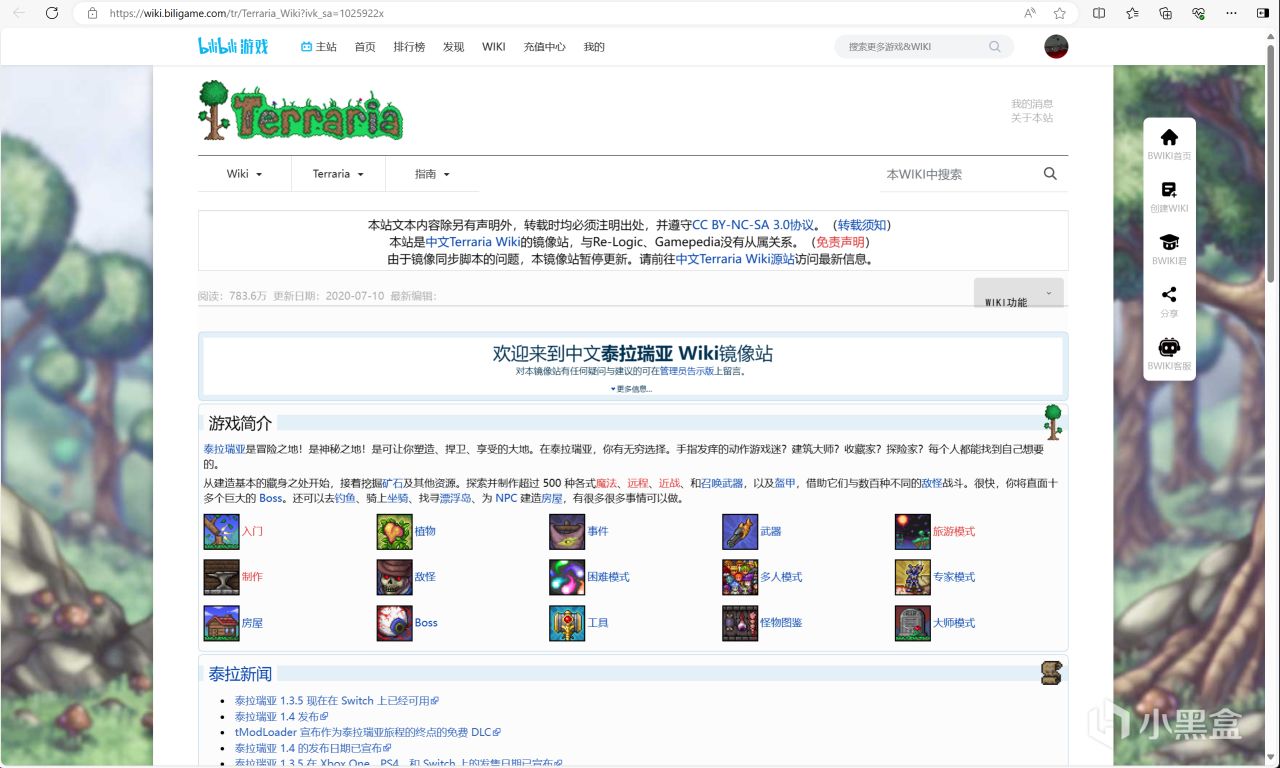
Task: Click the bilibili 游戏 logo
Action: pyautogui.click(x=233, y=46)
